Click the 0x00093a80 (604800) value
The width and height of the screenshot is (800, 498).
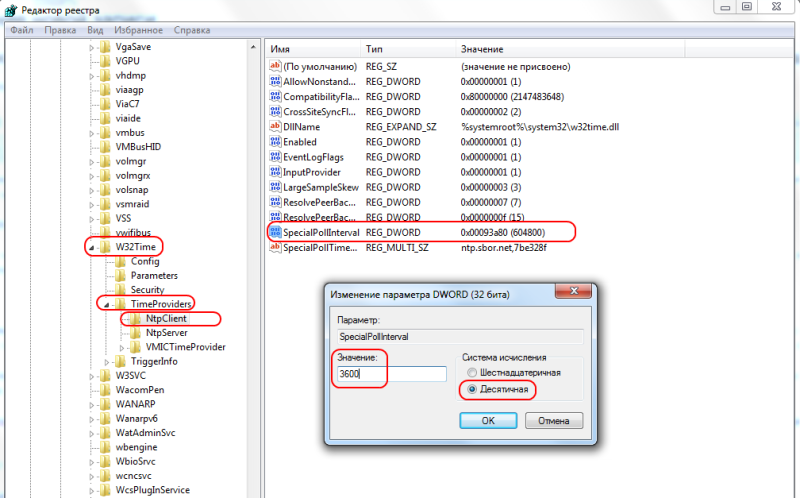tap(503, 232)
